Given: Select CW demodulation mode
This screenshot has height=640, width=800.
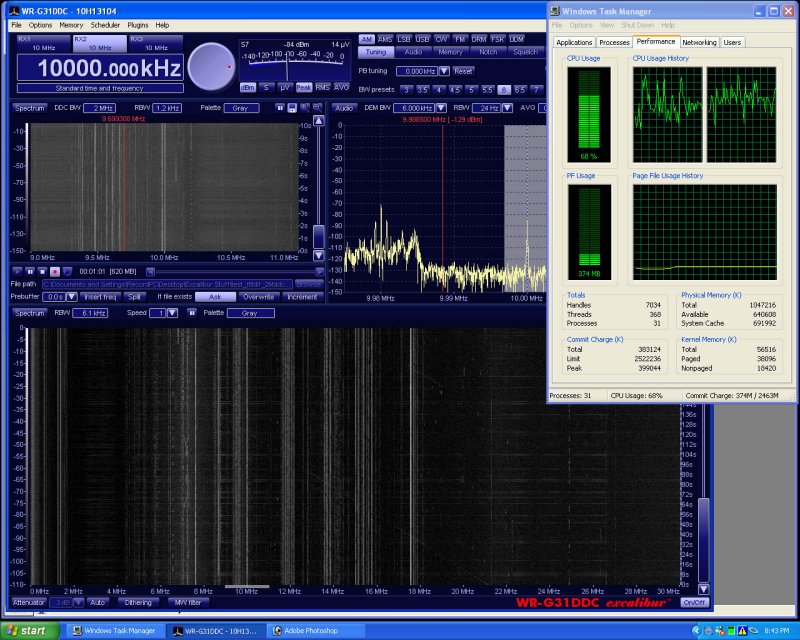Looking at the screenshot, I should coord(441,39).
